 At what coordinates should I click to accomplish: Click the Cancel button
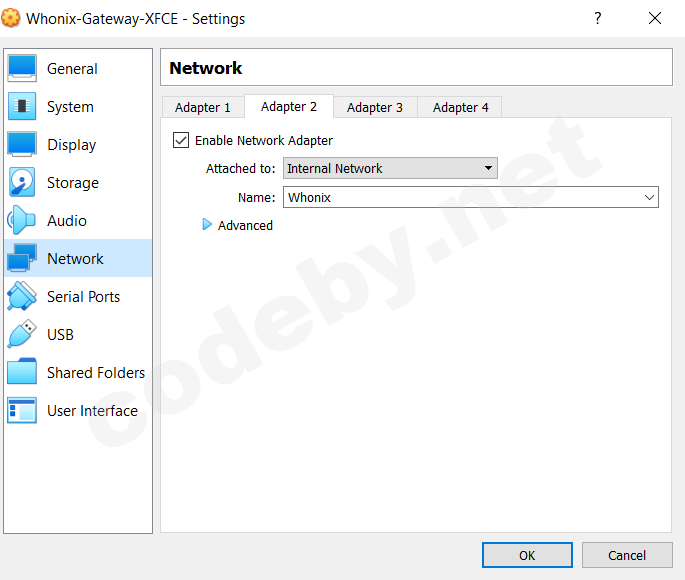(x=627, y=555)
